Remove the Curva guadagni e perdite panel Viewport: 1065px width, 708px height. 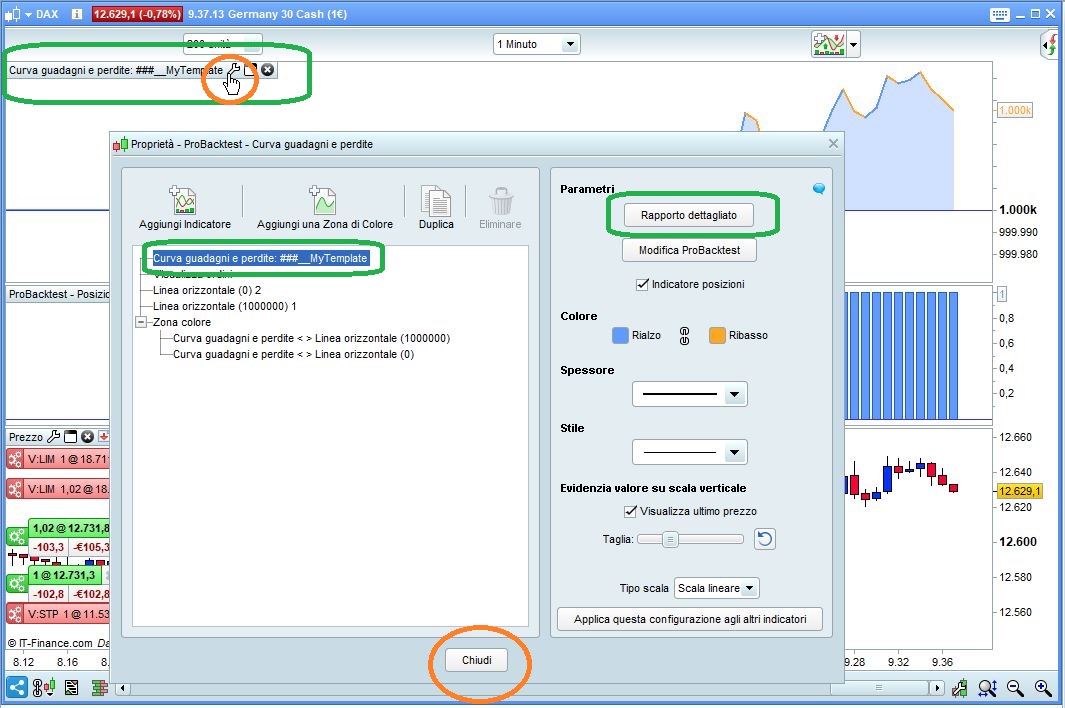(268, 69)
